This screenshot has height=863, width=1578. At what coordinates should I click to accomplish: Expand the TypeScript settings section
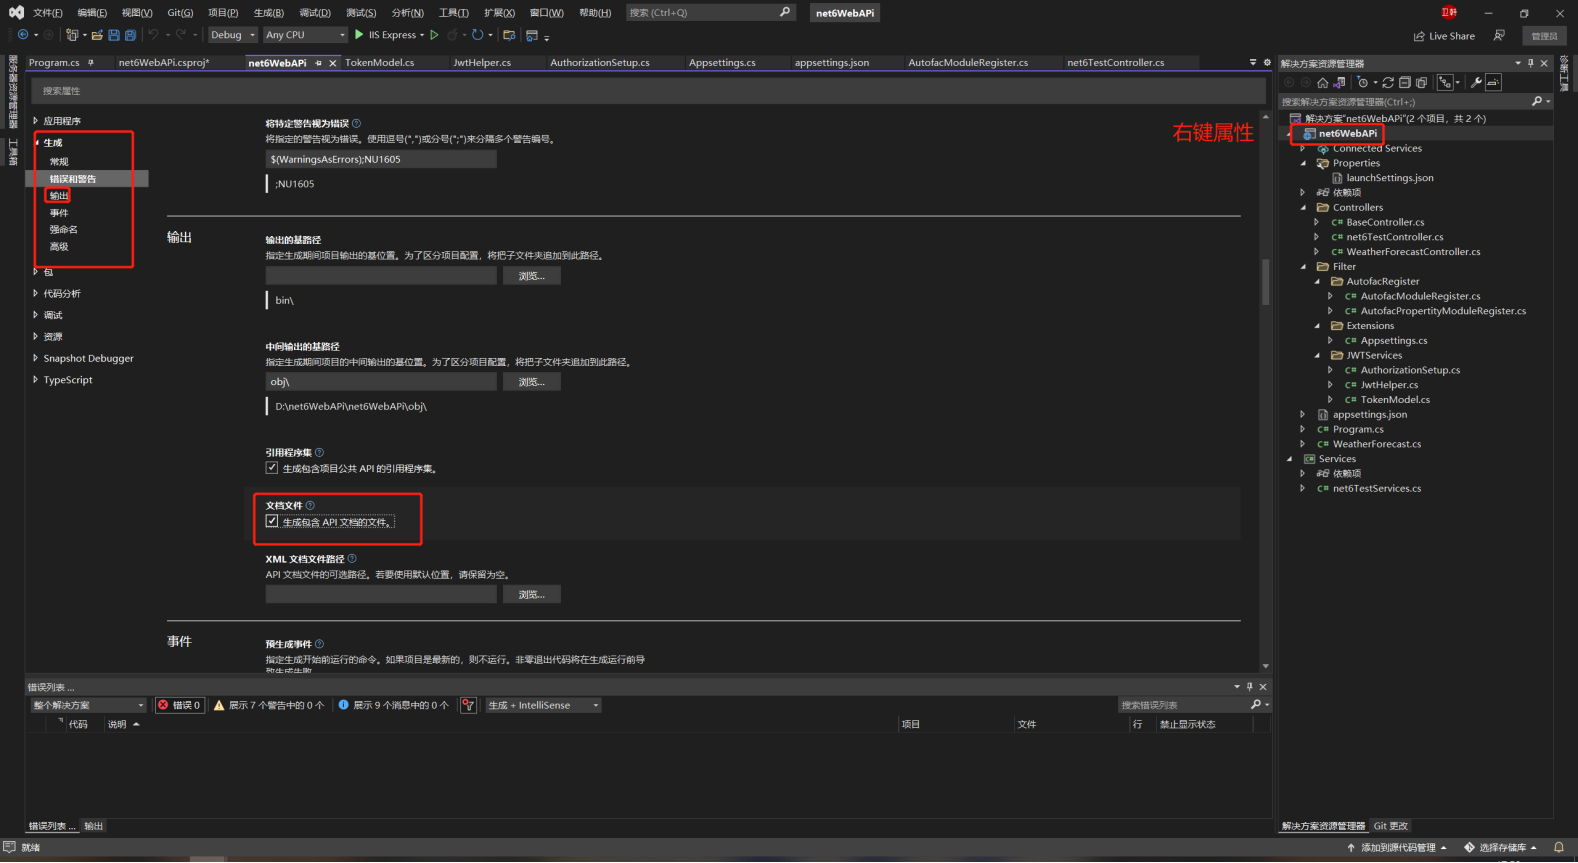[35, 380]
